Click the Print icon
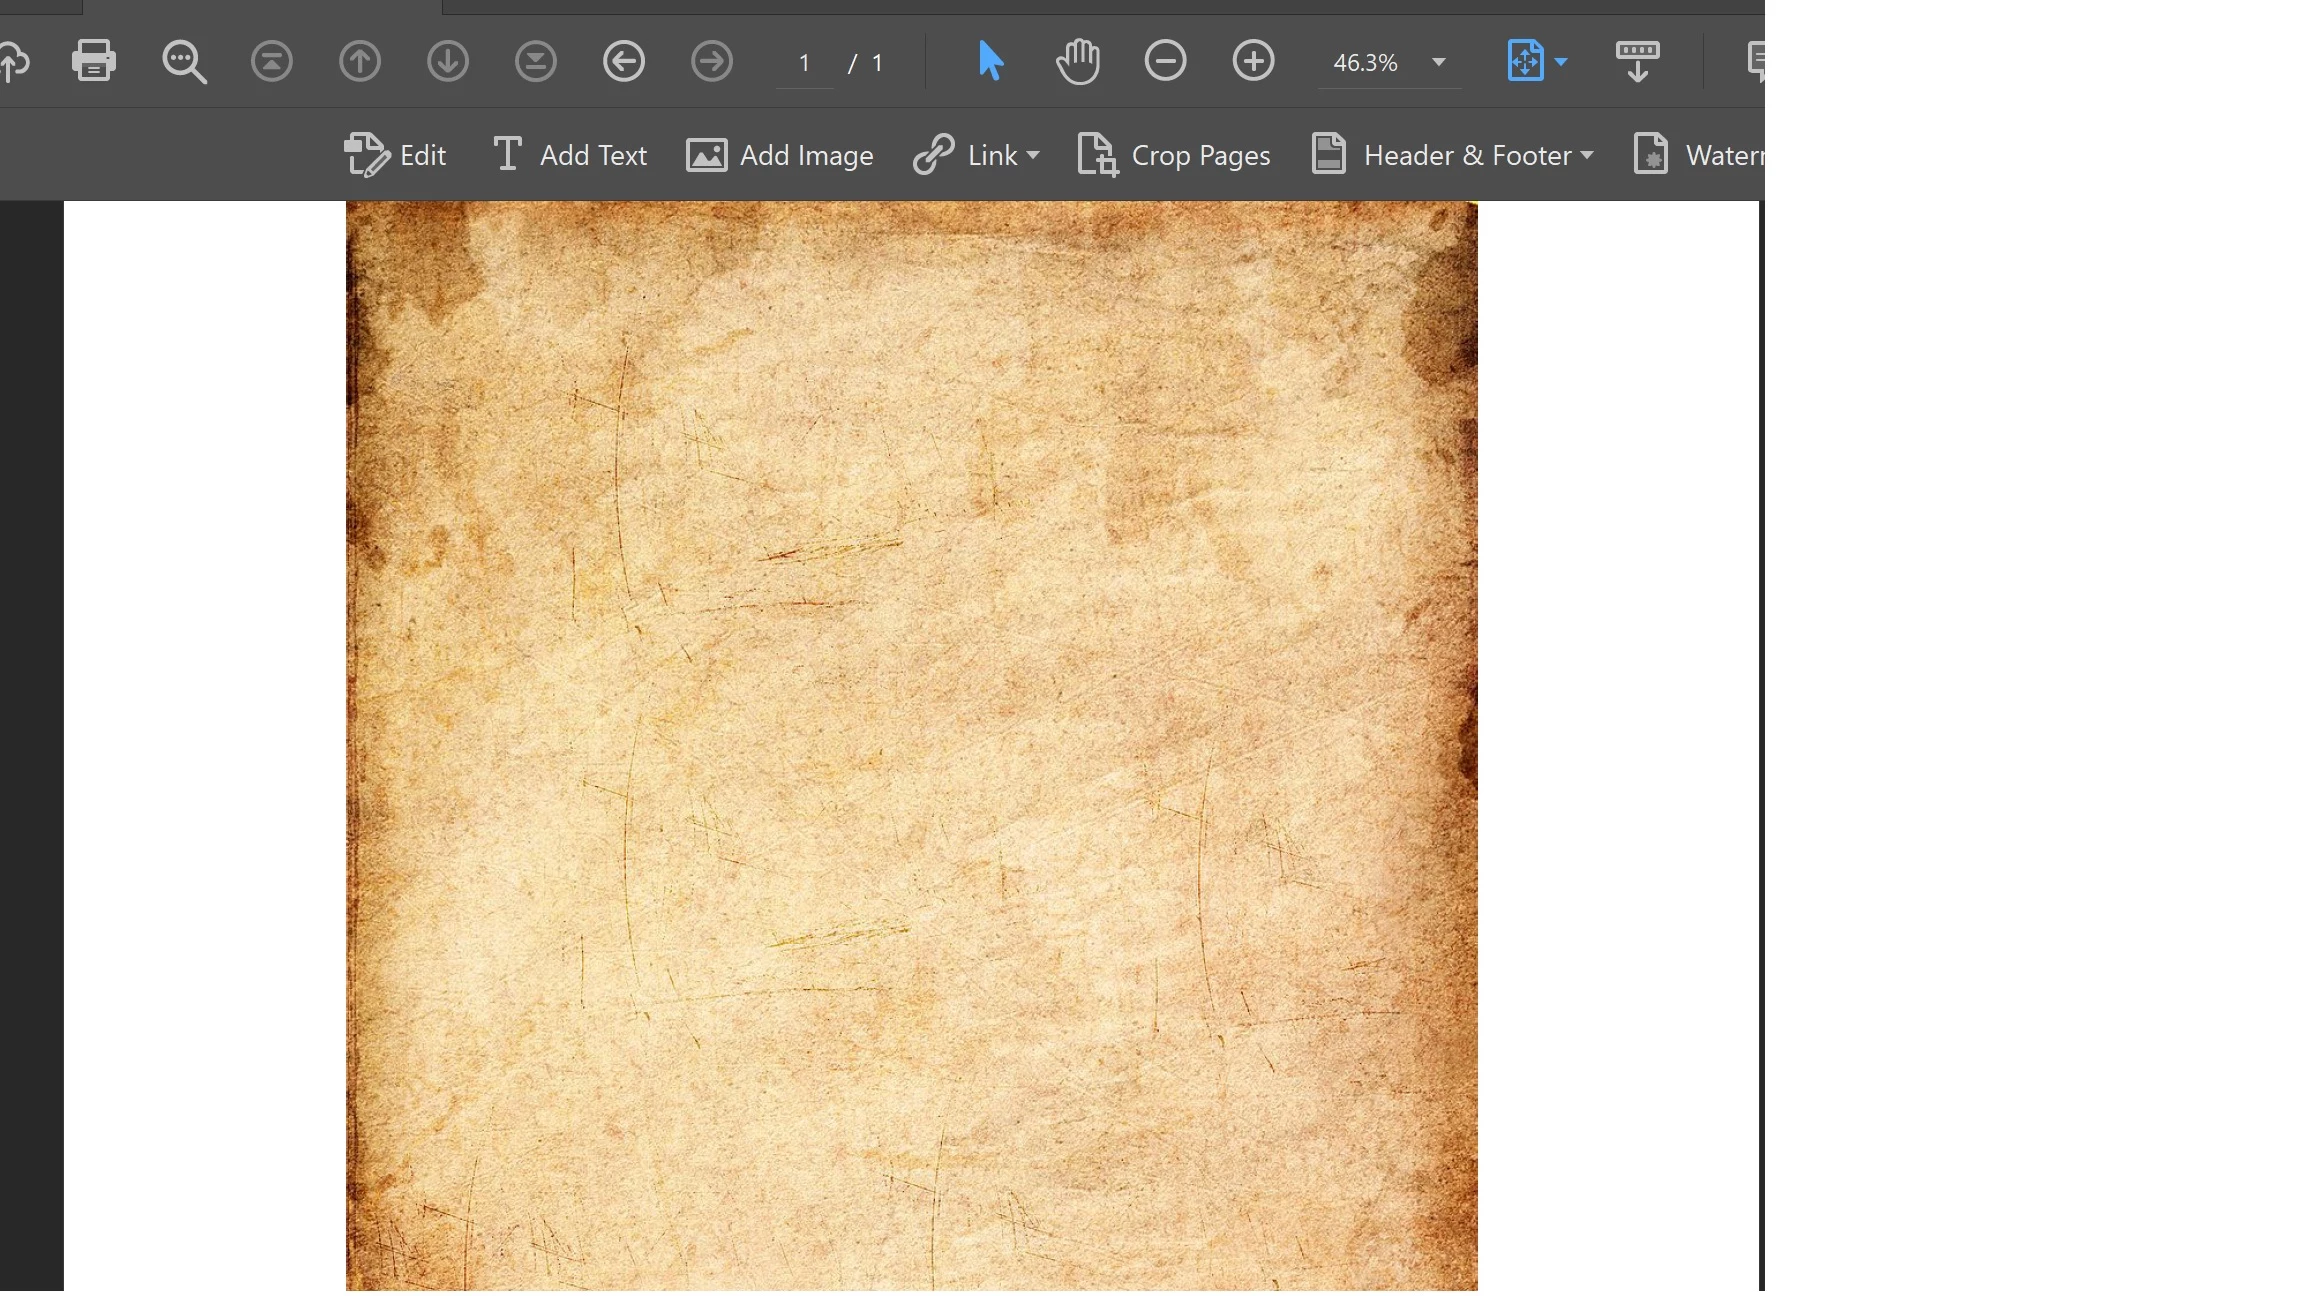The width and height of the screenshot is (2304, 1296). 94,61
